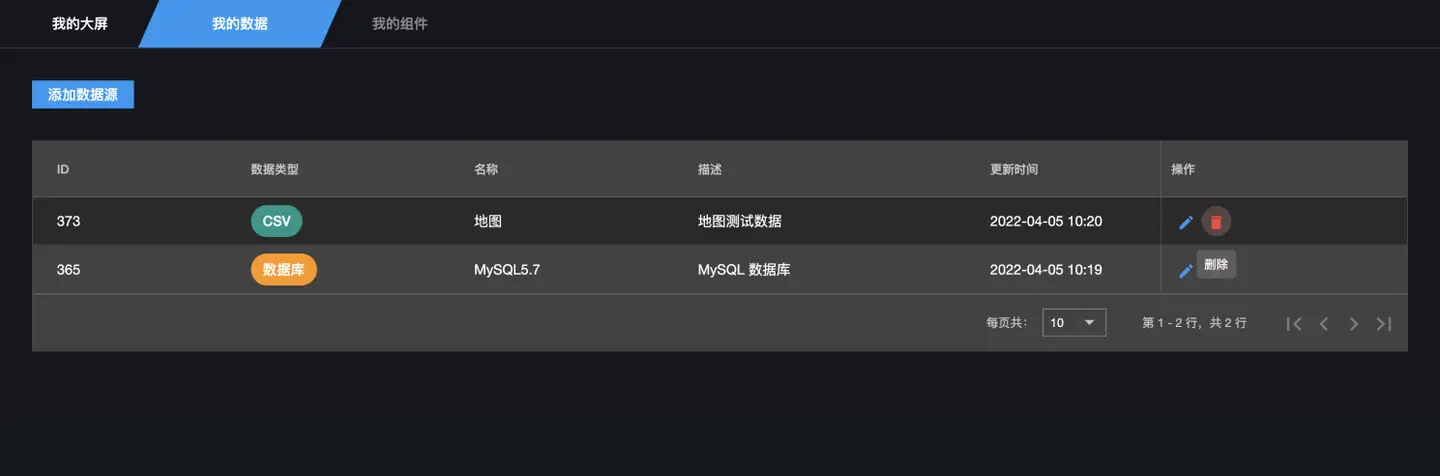This screenshot has height=476, width=1440.
Task: Click the 名称 column header
Action: pyautogui.click(x=486, y=170)
